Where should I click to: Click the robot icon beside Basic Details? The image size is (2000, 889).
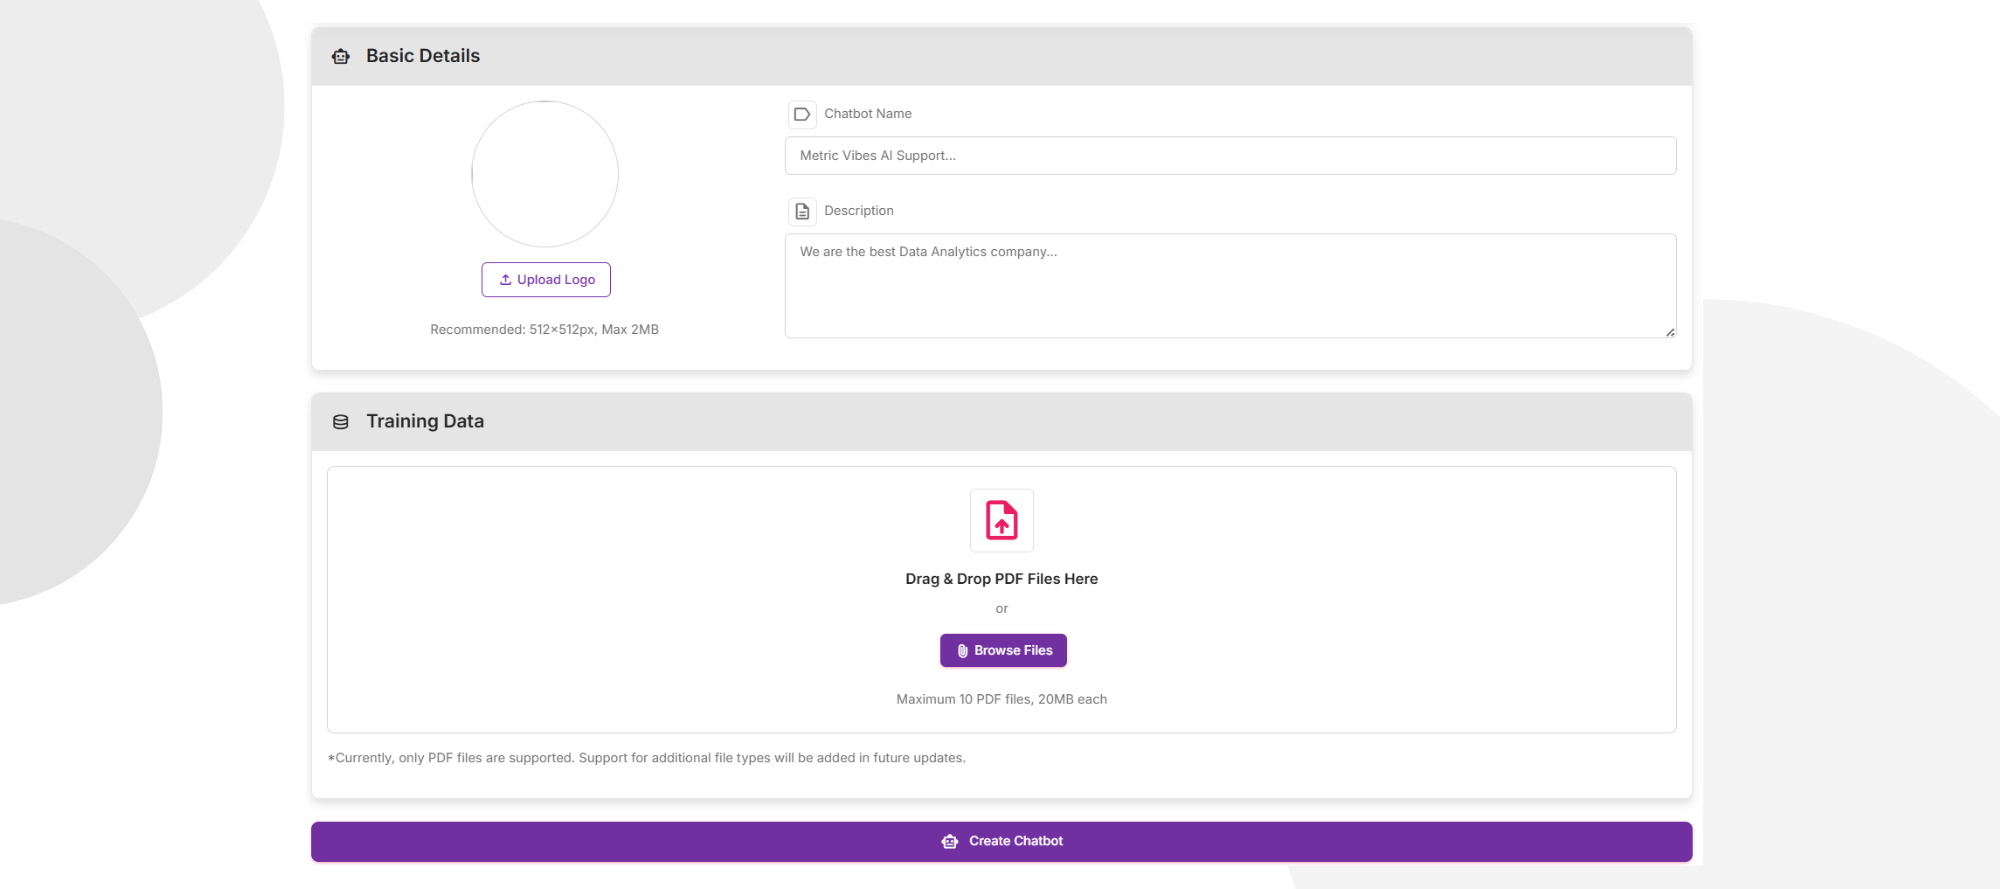[x=341, y=57]
